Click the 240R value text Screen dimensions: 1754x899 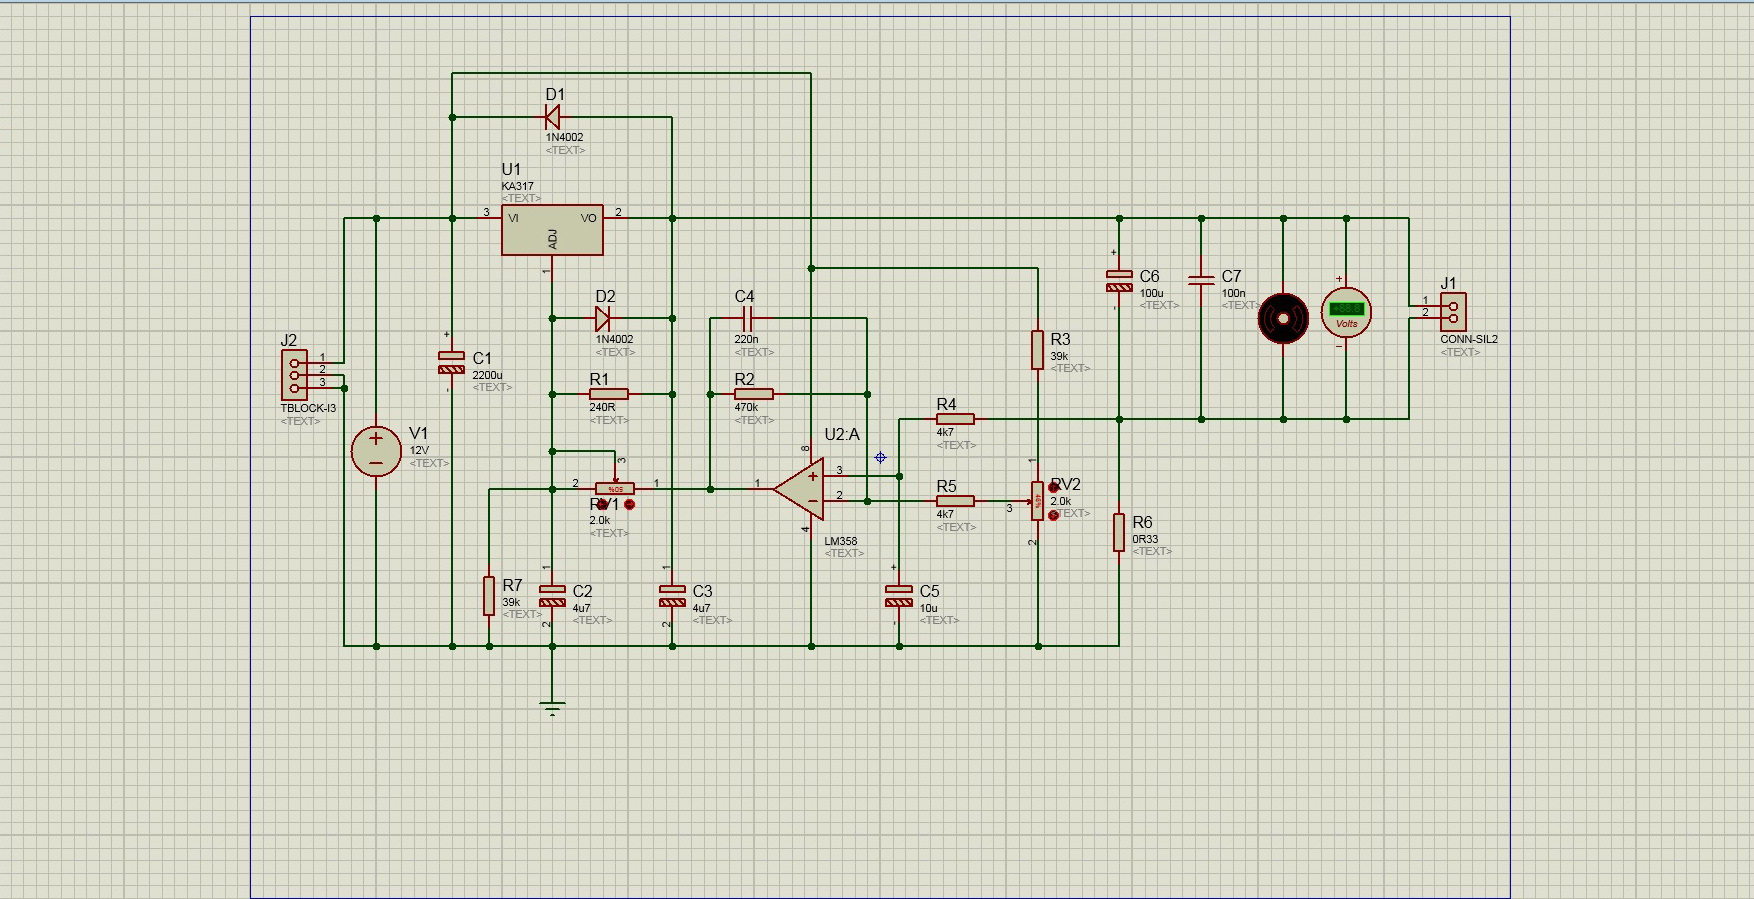click(x=602, y=407)
